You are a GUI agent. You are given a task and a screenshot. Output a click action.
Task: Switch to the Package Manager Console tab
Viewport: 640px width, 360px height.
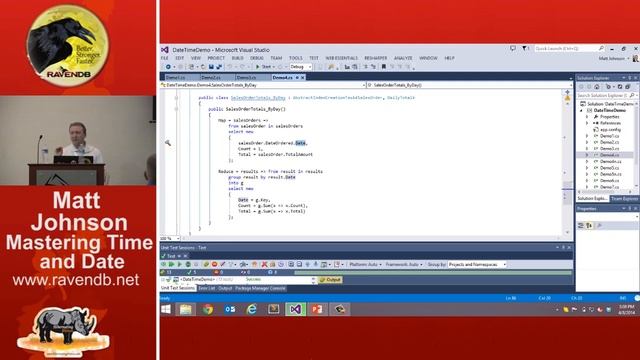(260, 289)
